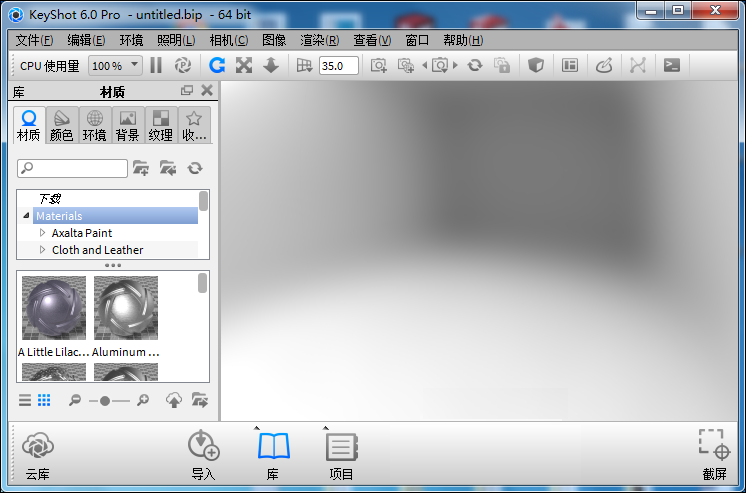Open the 帮助 menu
This screenshot has width=746, height=493.
[463, 40]
